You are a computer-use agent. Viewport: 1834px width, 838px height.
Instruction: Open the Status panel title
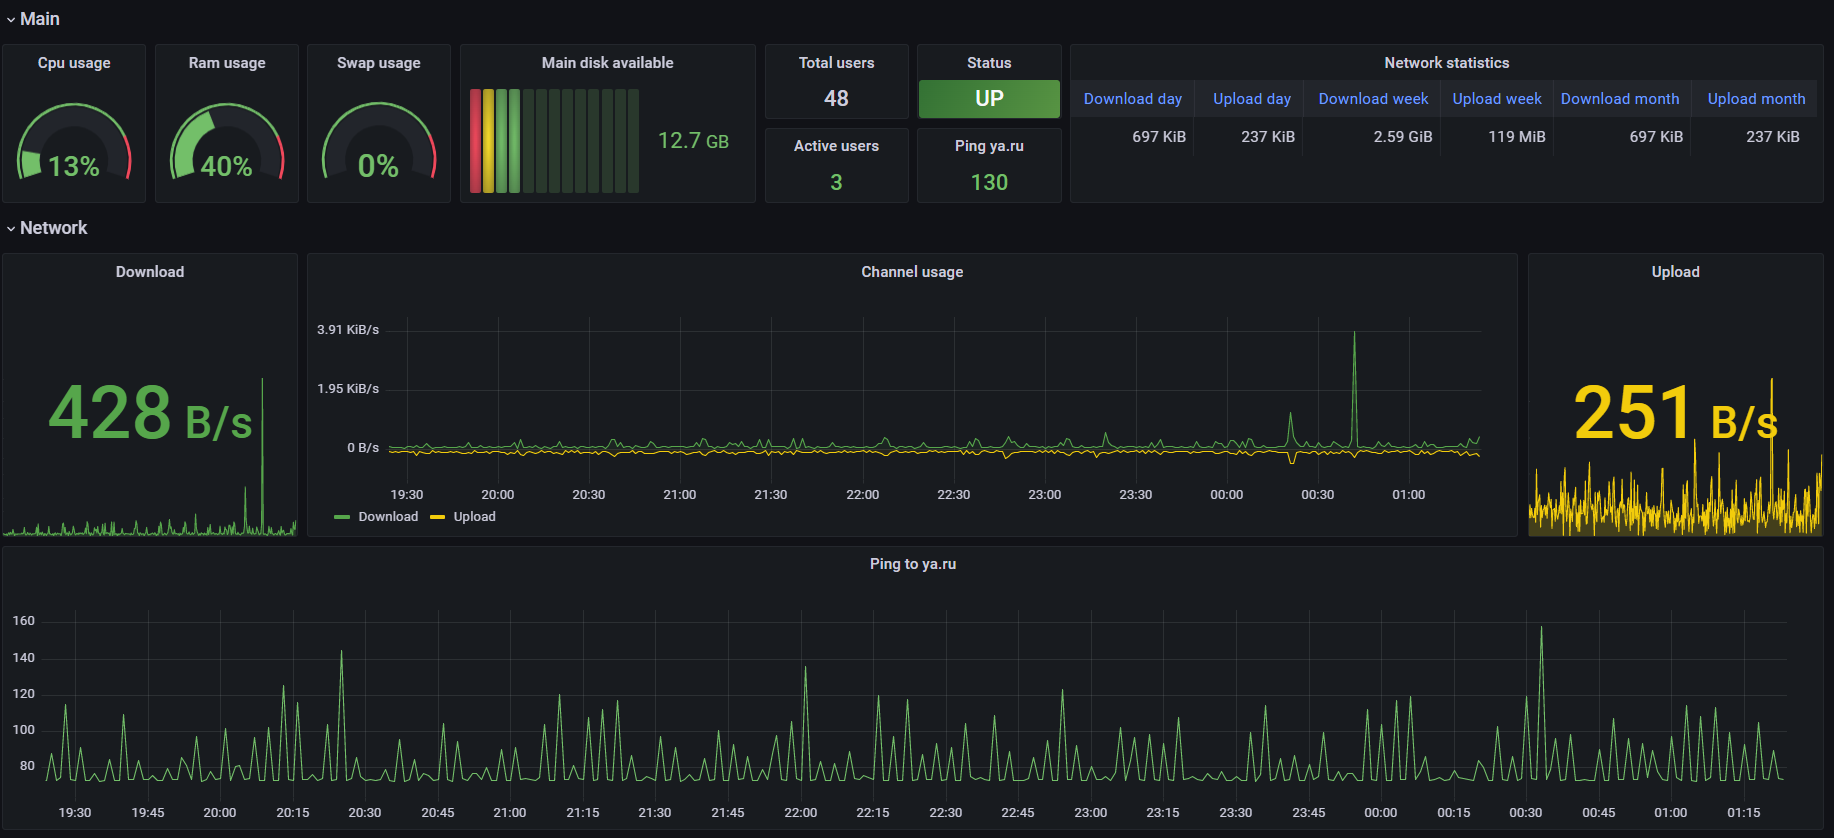(989, 63)
